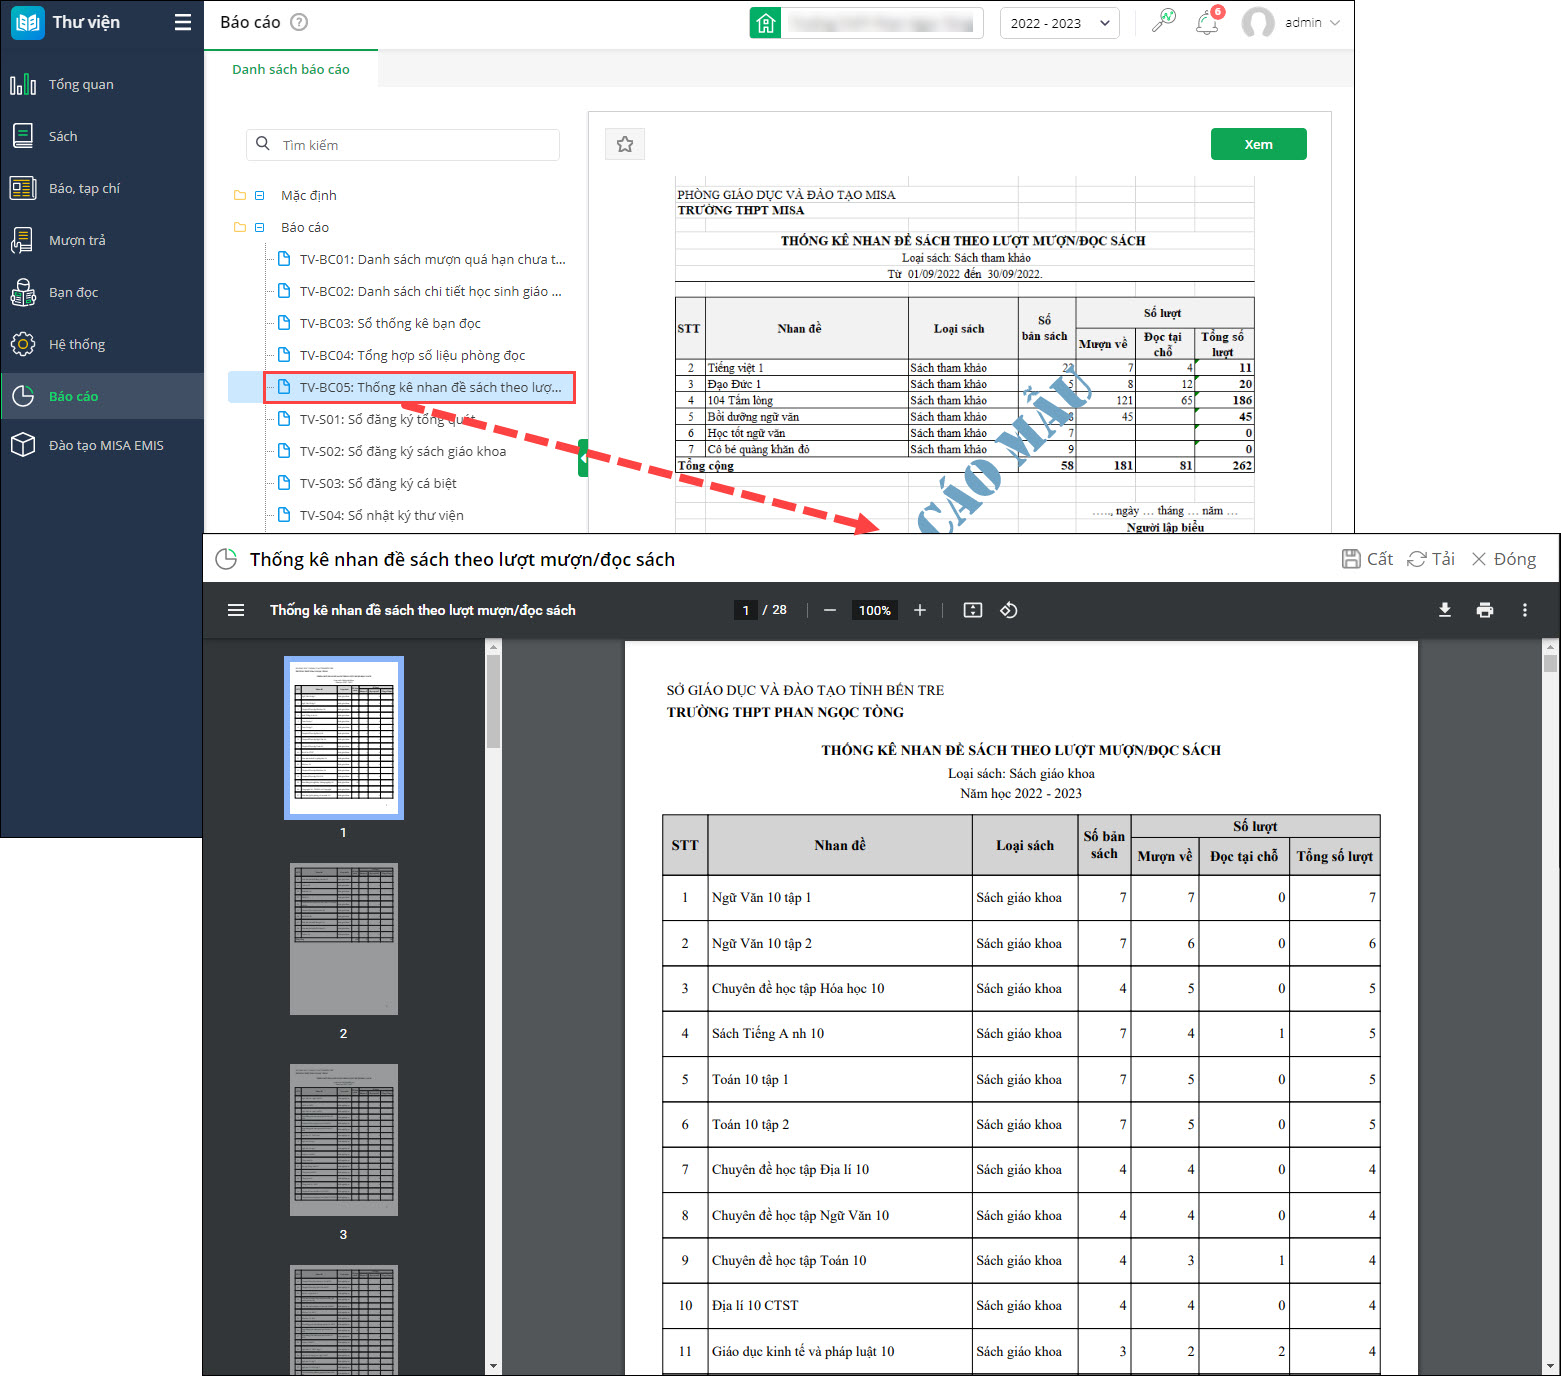Collapse the Báo cáo folder tree node
The width and height of the screenshot is (1561, 1376).
(259, 227)
